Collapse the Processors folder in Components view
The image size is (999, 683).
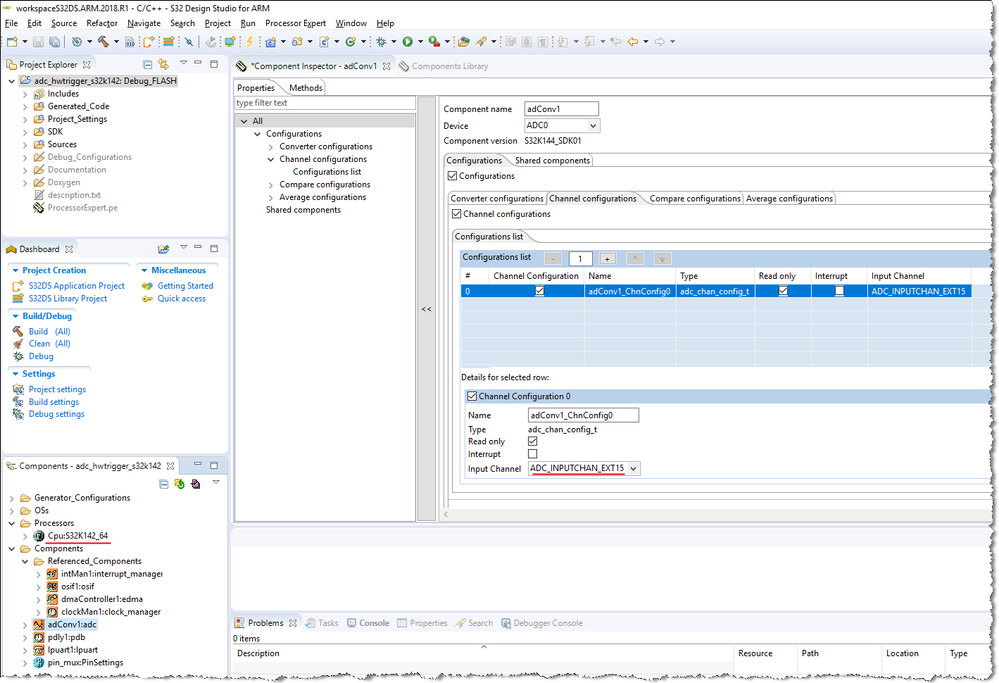pos(11,523)
